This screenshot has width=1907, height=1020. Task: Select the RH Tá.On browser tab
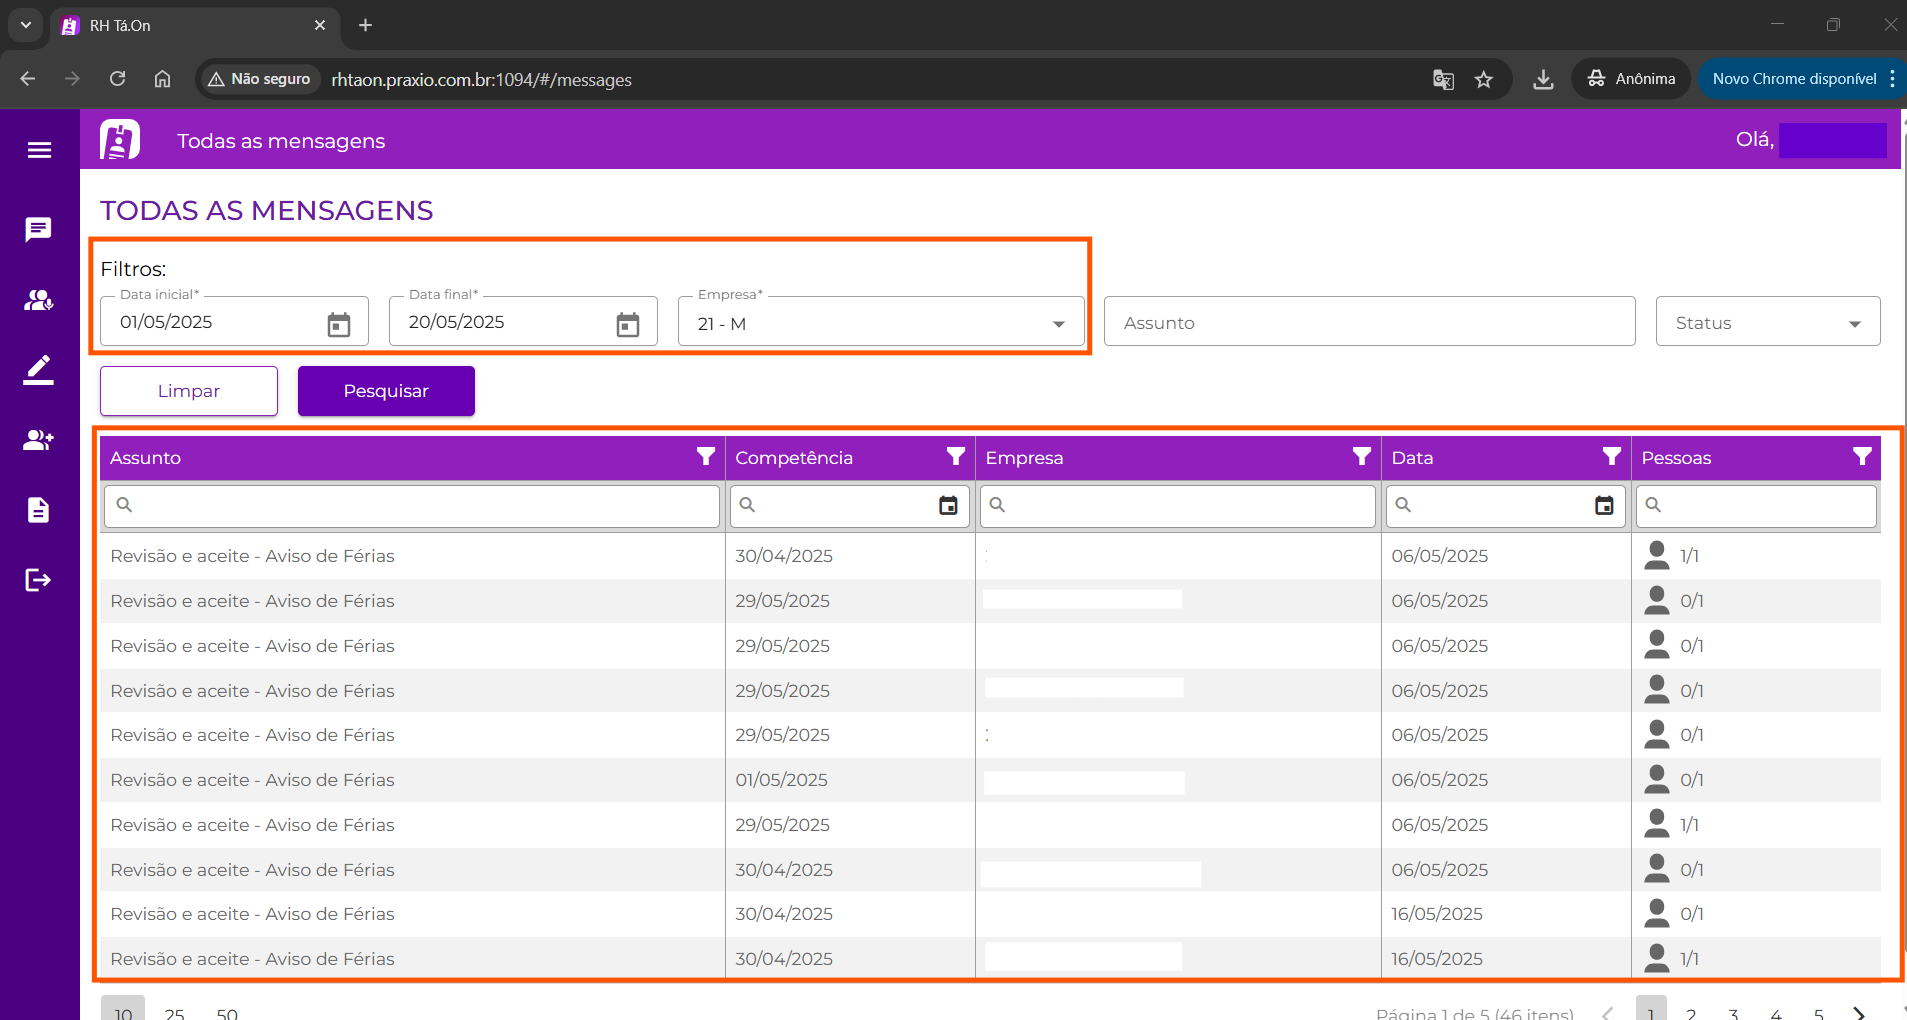[x=193, y=26]
